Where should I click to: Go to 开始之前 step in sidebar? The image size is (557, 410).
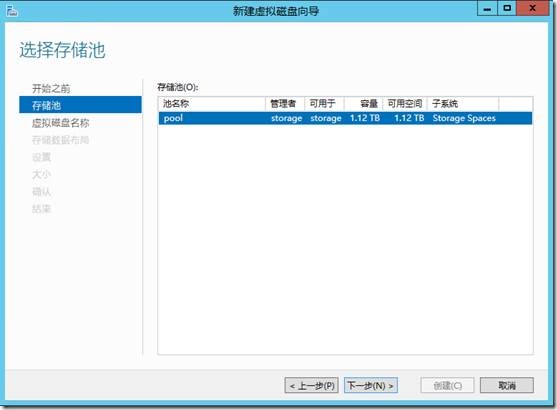tap(51, 88)
